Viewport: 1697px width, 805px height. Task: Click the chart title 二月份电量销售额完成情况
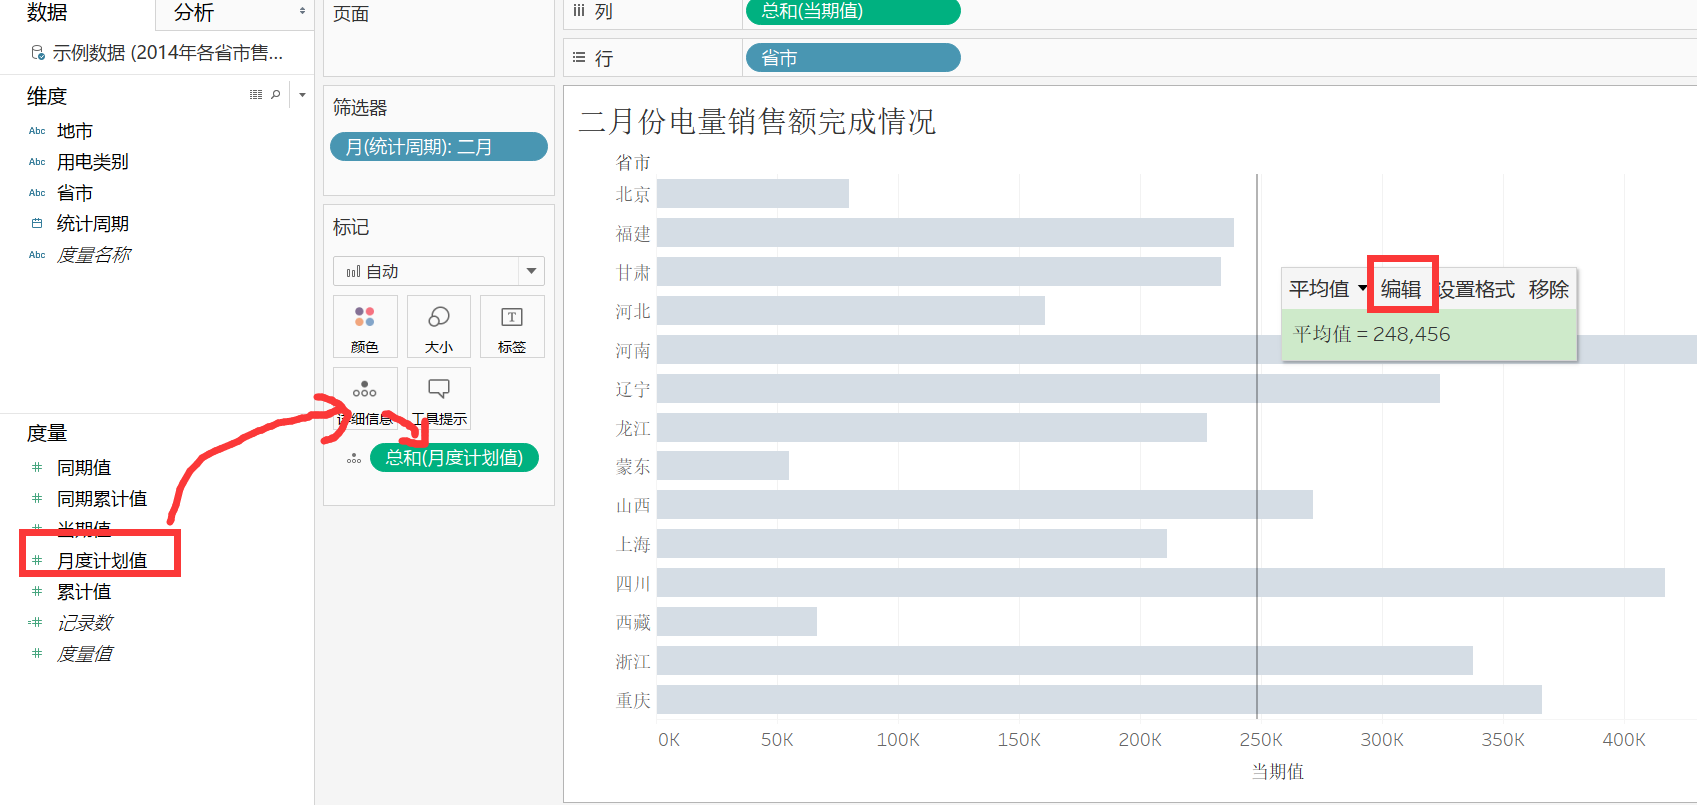[x=757, y=121]
